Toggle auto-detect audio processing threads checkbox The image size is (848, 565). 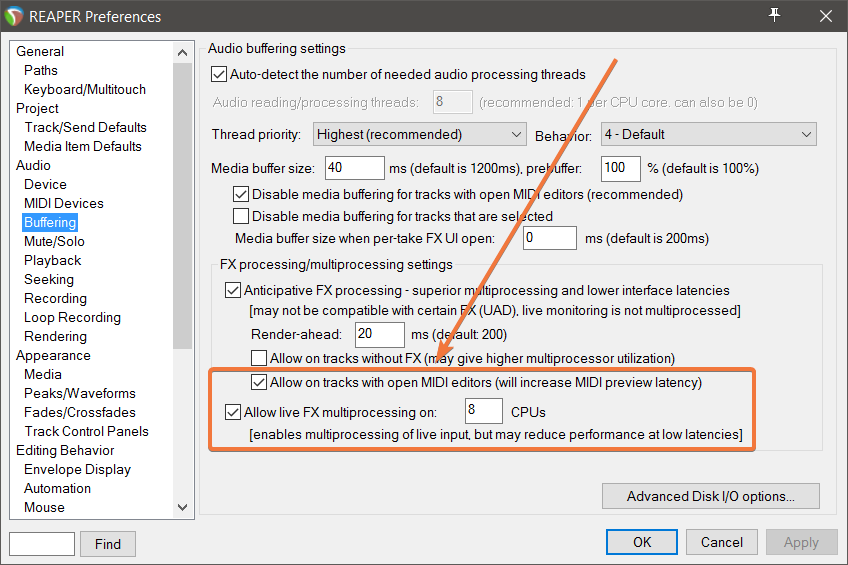[x=218, y=74]
